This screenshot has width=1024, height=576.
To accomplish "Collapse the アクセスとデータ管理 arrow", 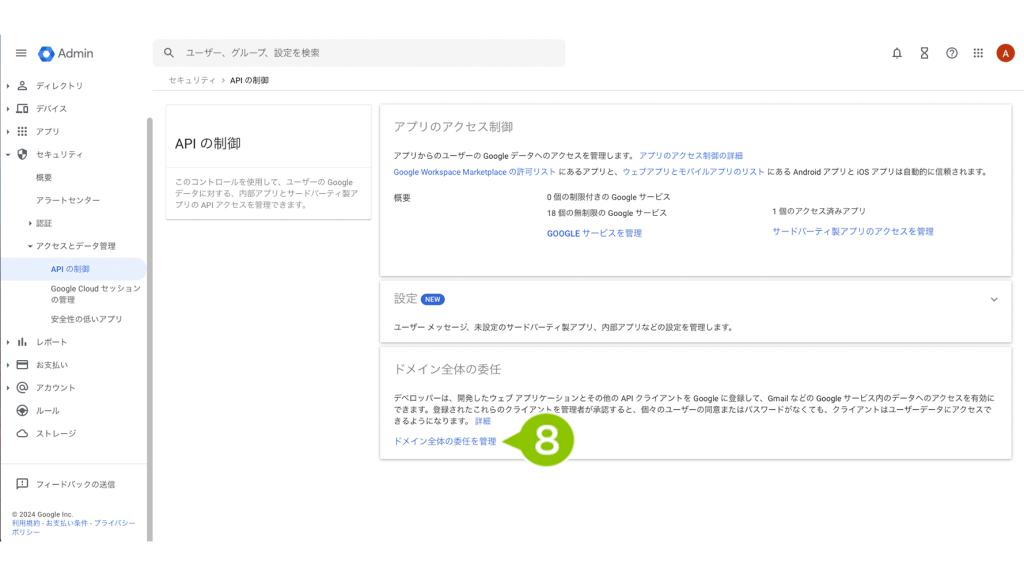I will pos(30,246).
